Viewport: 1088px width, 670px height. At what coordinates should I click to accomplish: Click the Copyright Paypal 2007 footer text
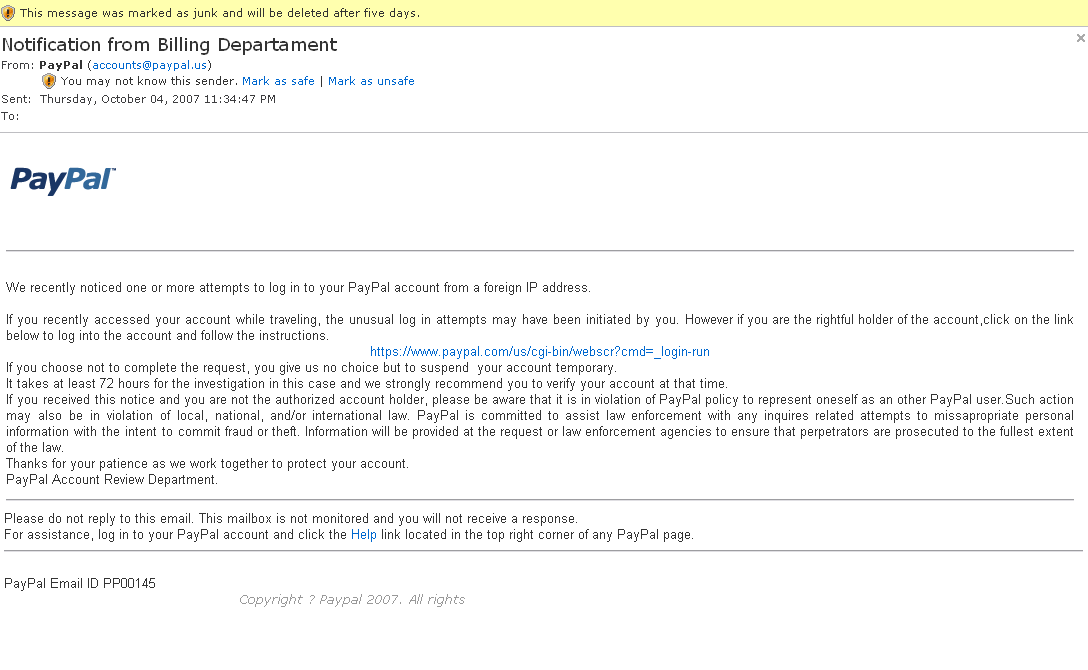coord(352,599)
